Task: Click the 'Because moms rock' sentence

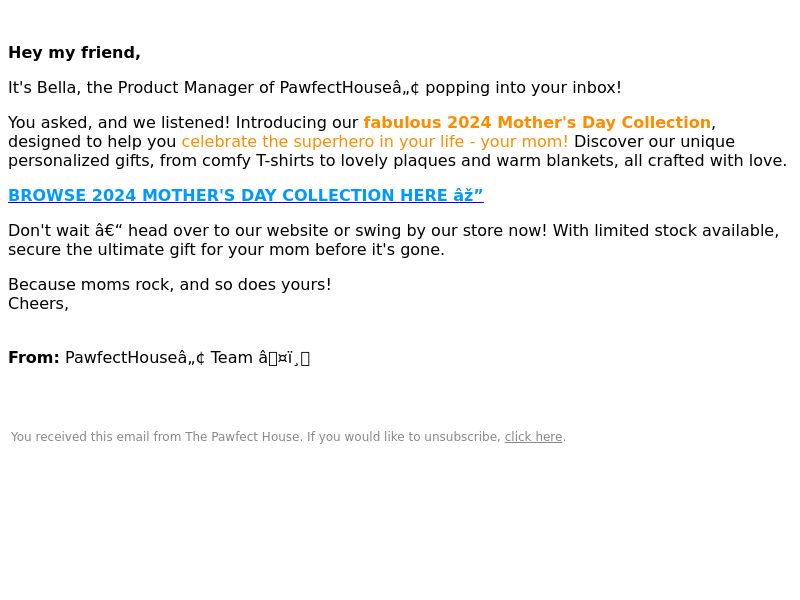Action: [169, 284]
